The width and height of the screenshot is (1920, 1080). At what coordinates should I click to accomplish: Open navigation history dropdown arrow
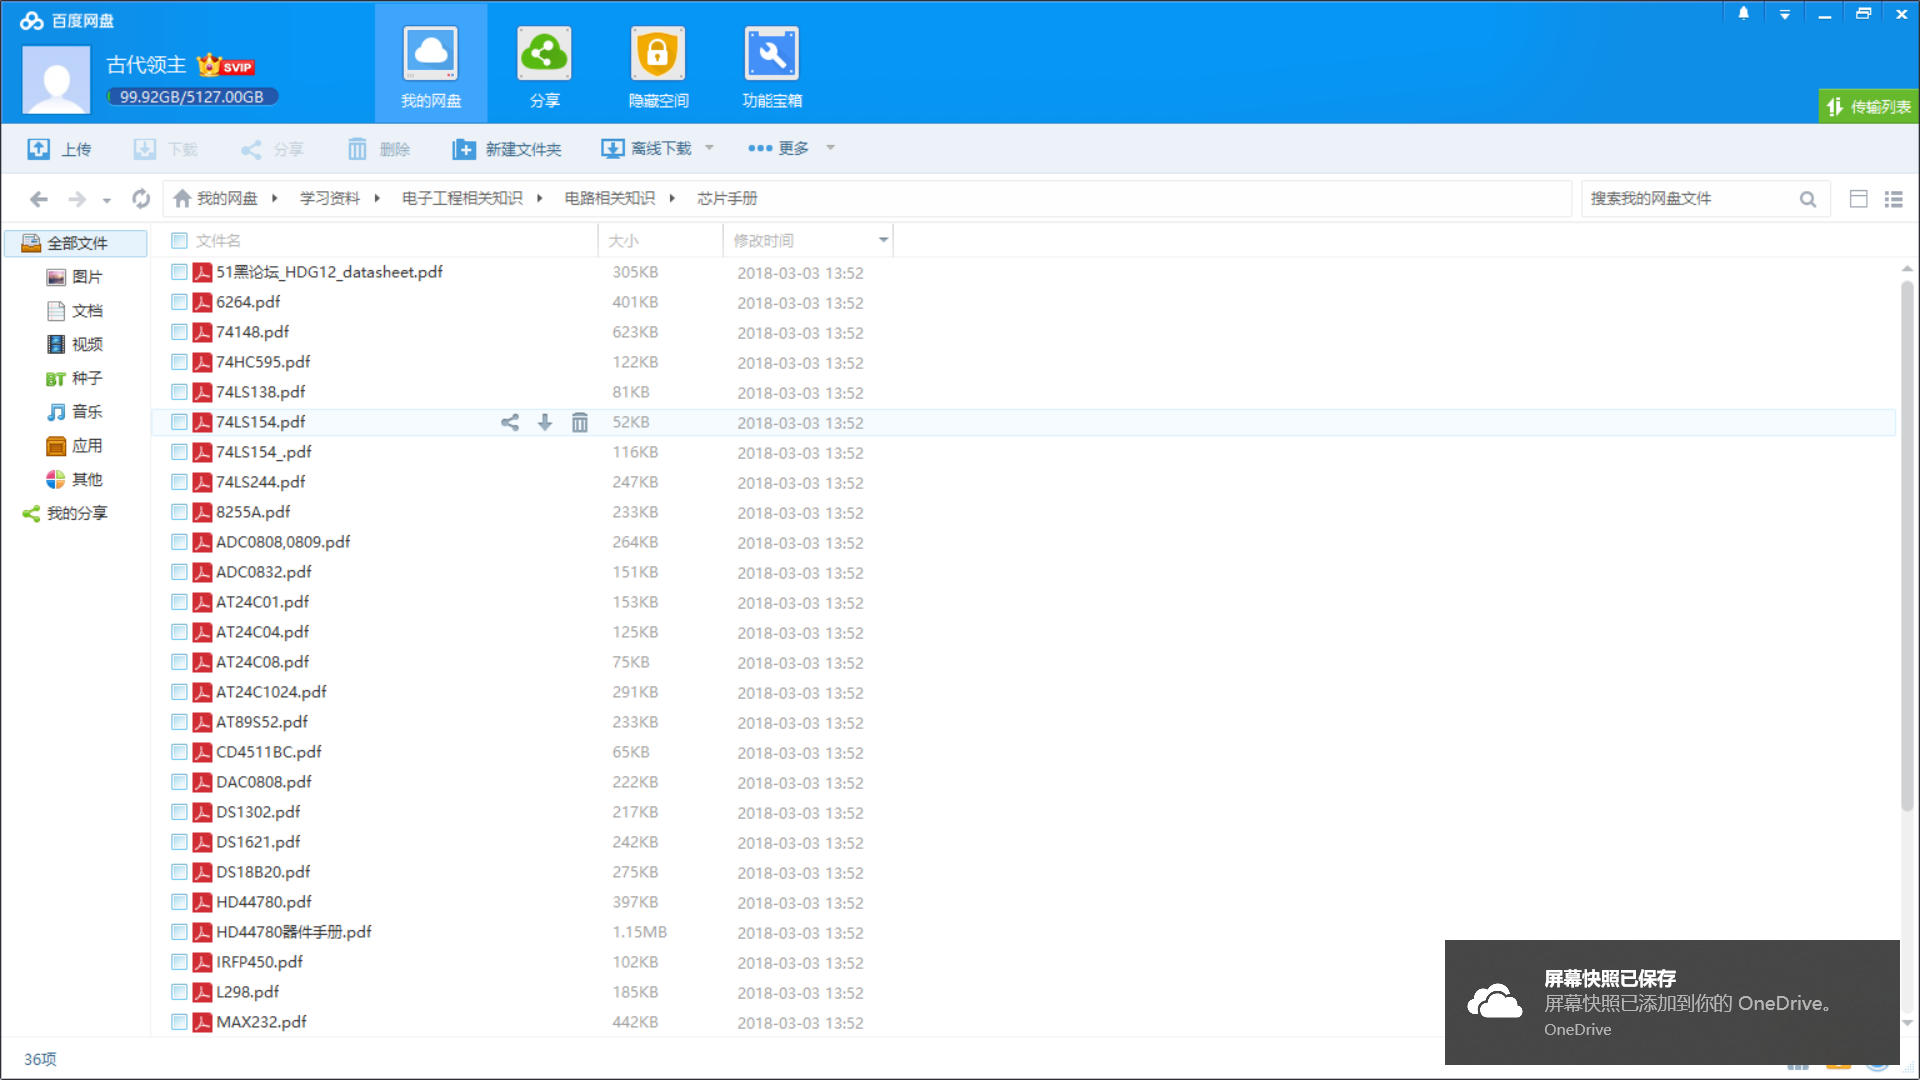tap(107, 200)
